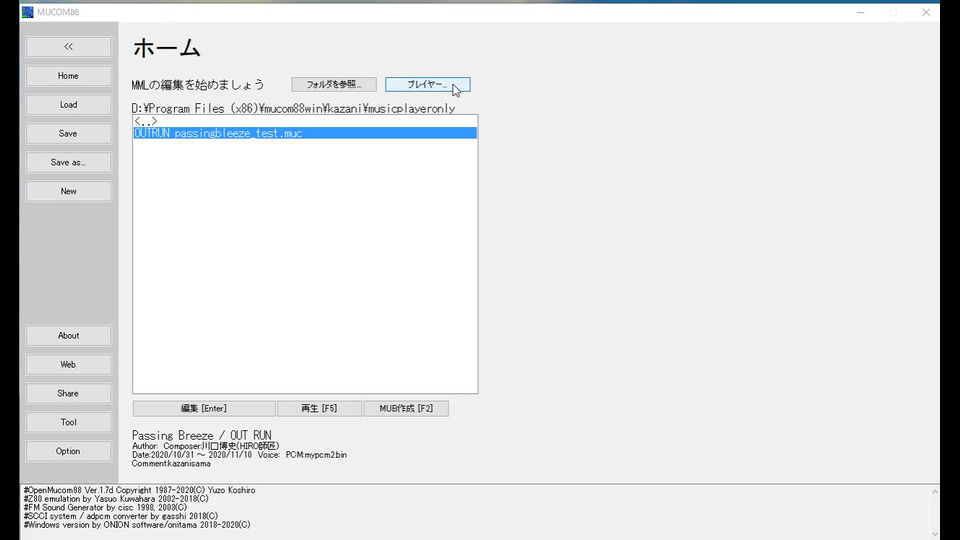This screenshot has width=960, height=540.
Task: Click the #FM Sound Generator log line
Action: click(105, 508)
